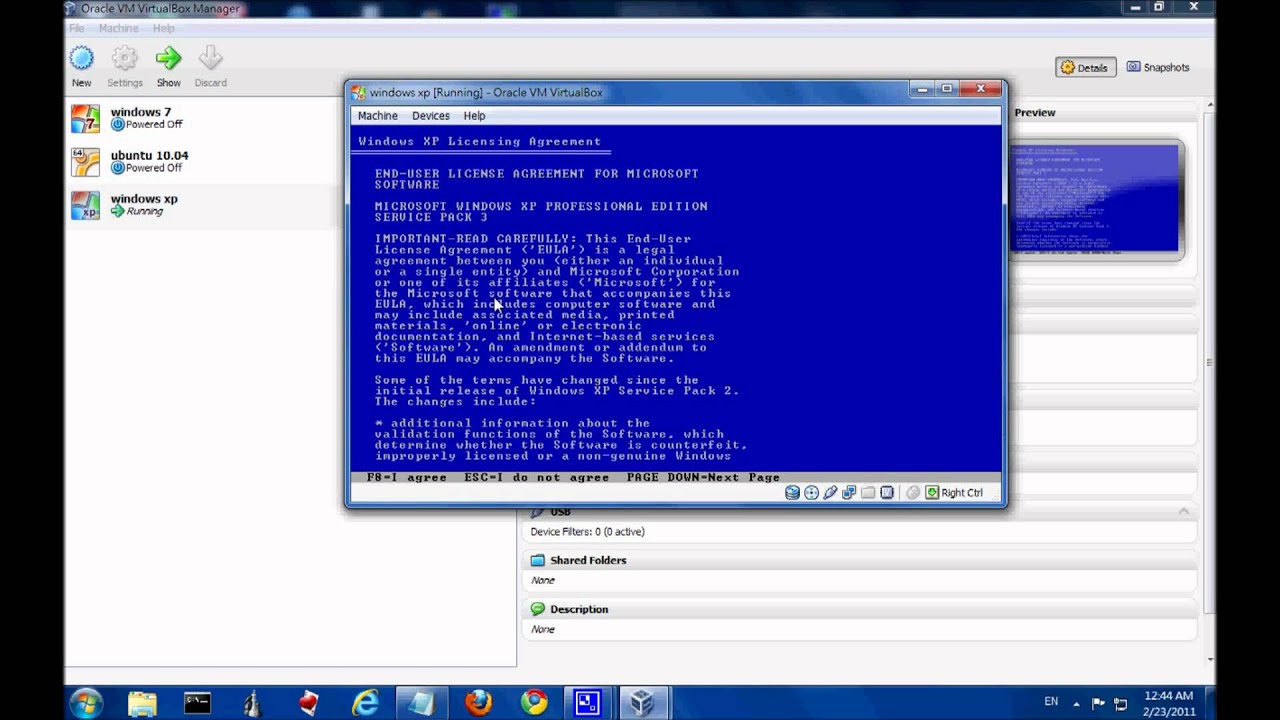Click 'ESC=I do not agree' status text
The width and height of the screenshot is (1280, 720).
tap(536, 477)
